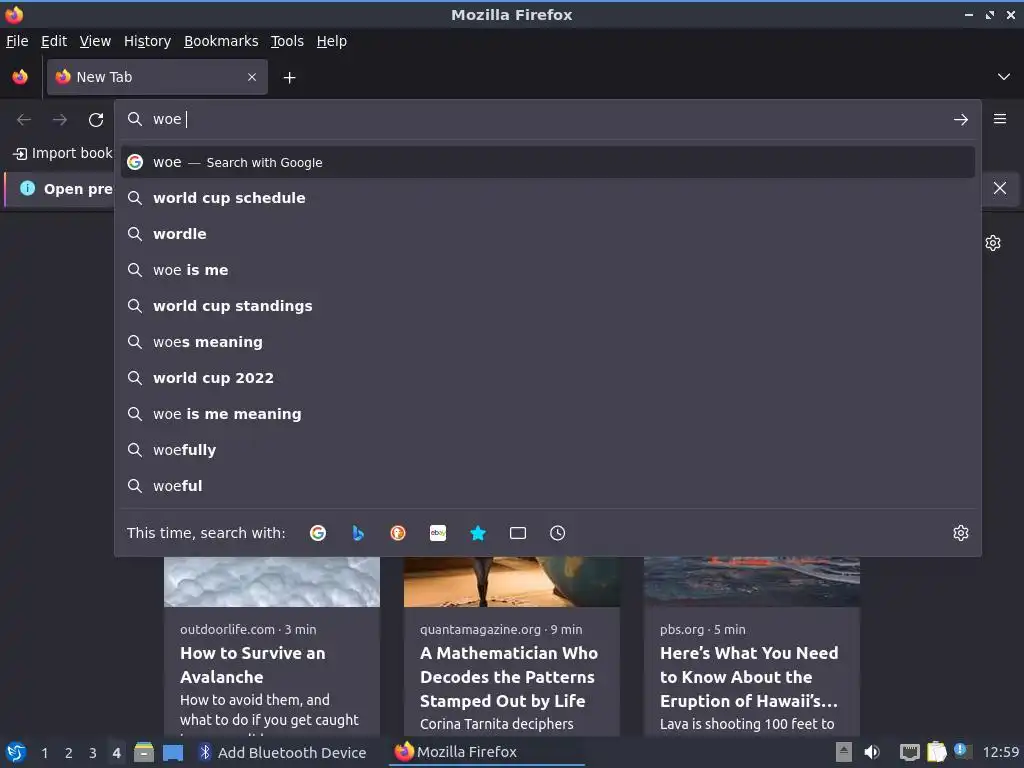Search this time with Bing icon
The height and width of the screenshot is (768, 1024).
coord(358,533)
